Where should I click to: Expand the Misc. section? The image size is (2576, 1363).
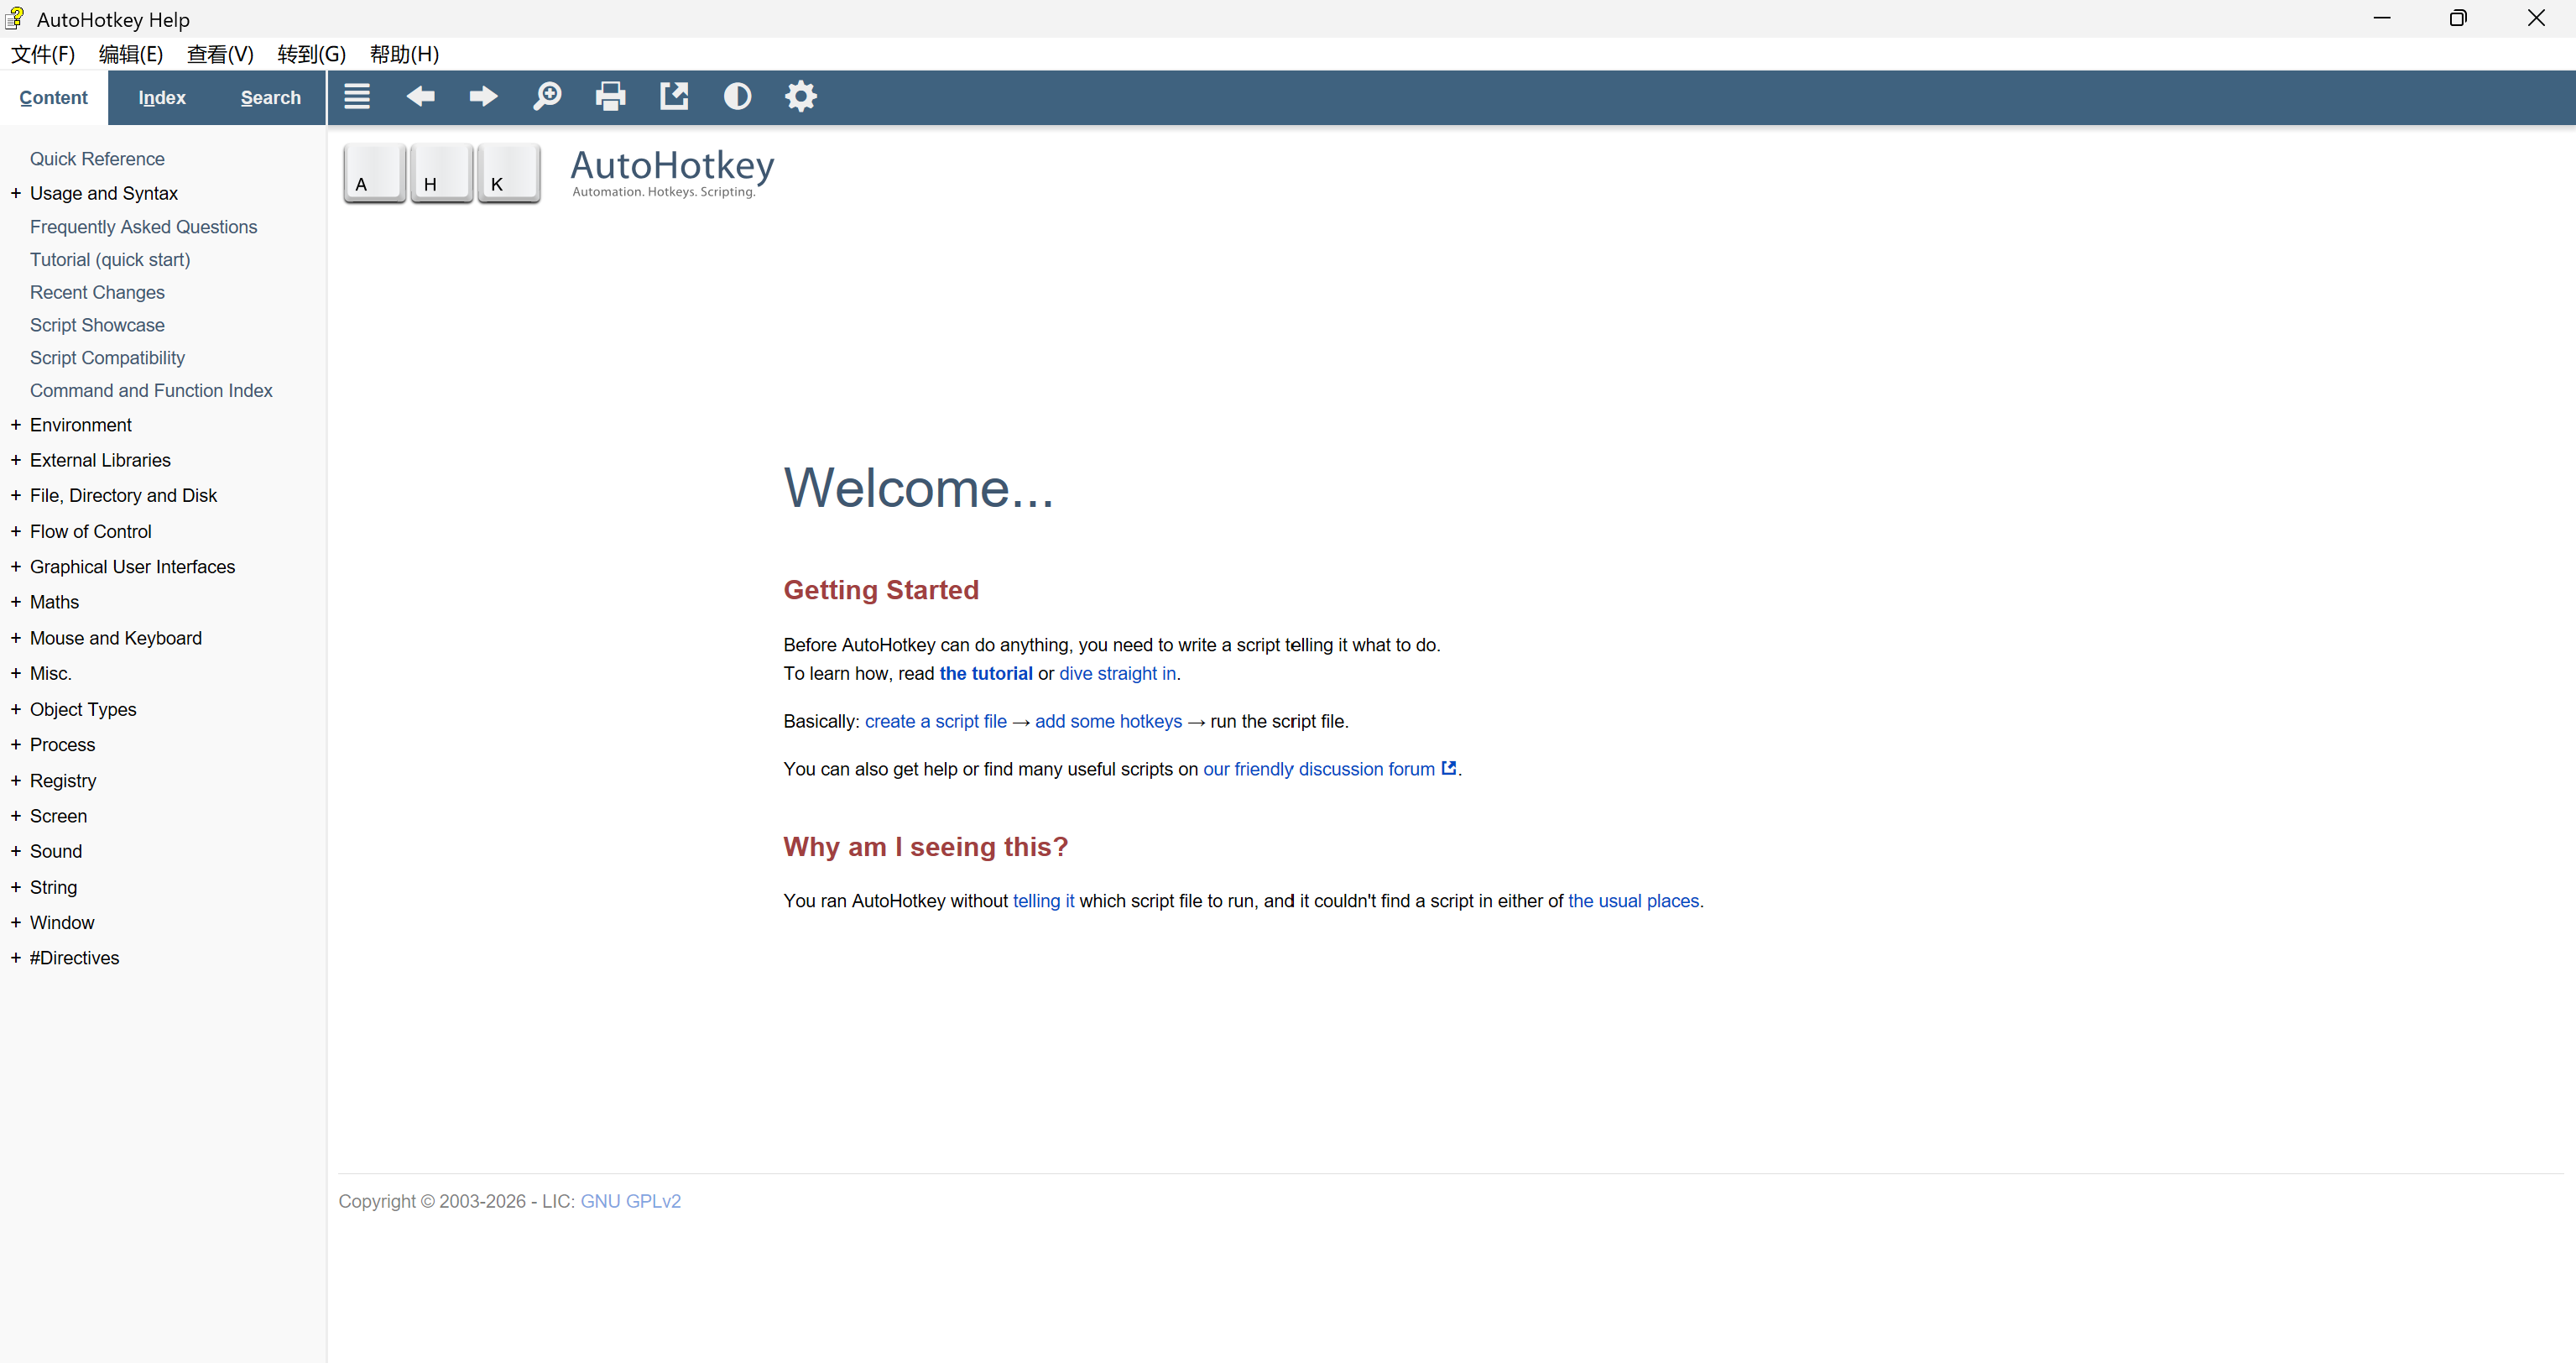pos(16,673)
